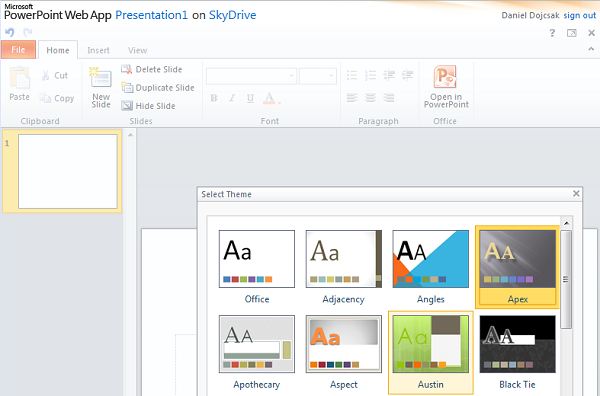Switch to the Home tab
This screenshot has height=396, width=600.
click(58, 50)
